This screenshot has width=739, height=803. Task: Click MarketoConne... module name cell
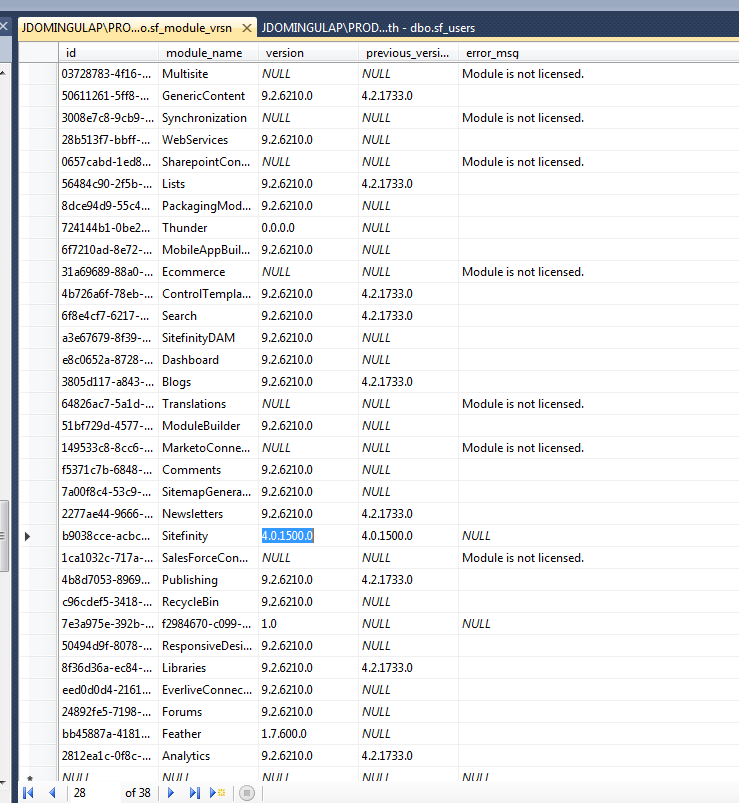tap(208, 448)
